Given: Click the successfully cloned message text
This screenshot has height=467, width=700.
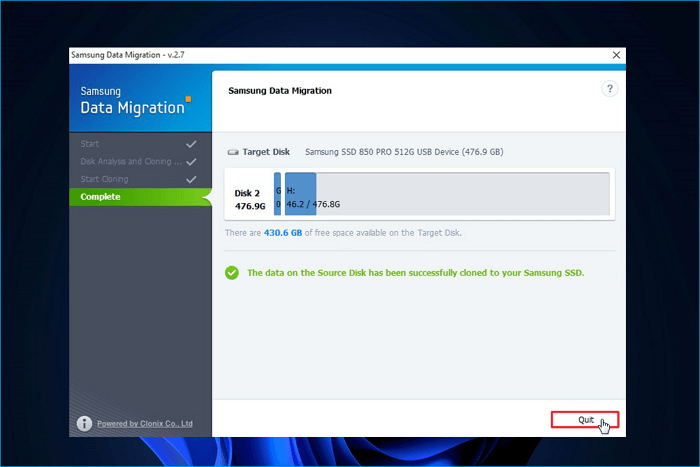Looking at the screenshot, I should (x=416, y=273).
